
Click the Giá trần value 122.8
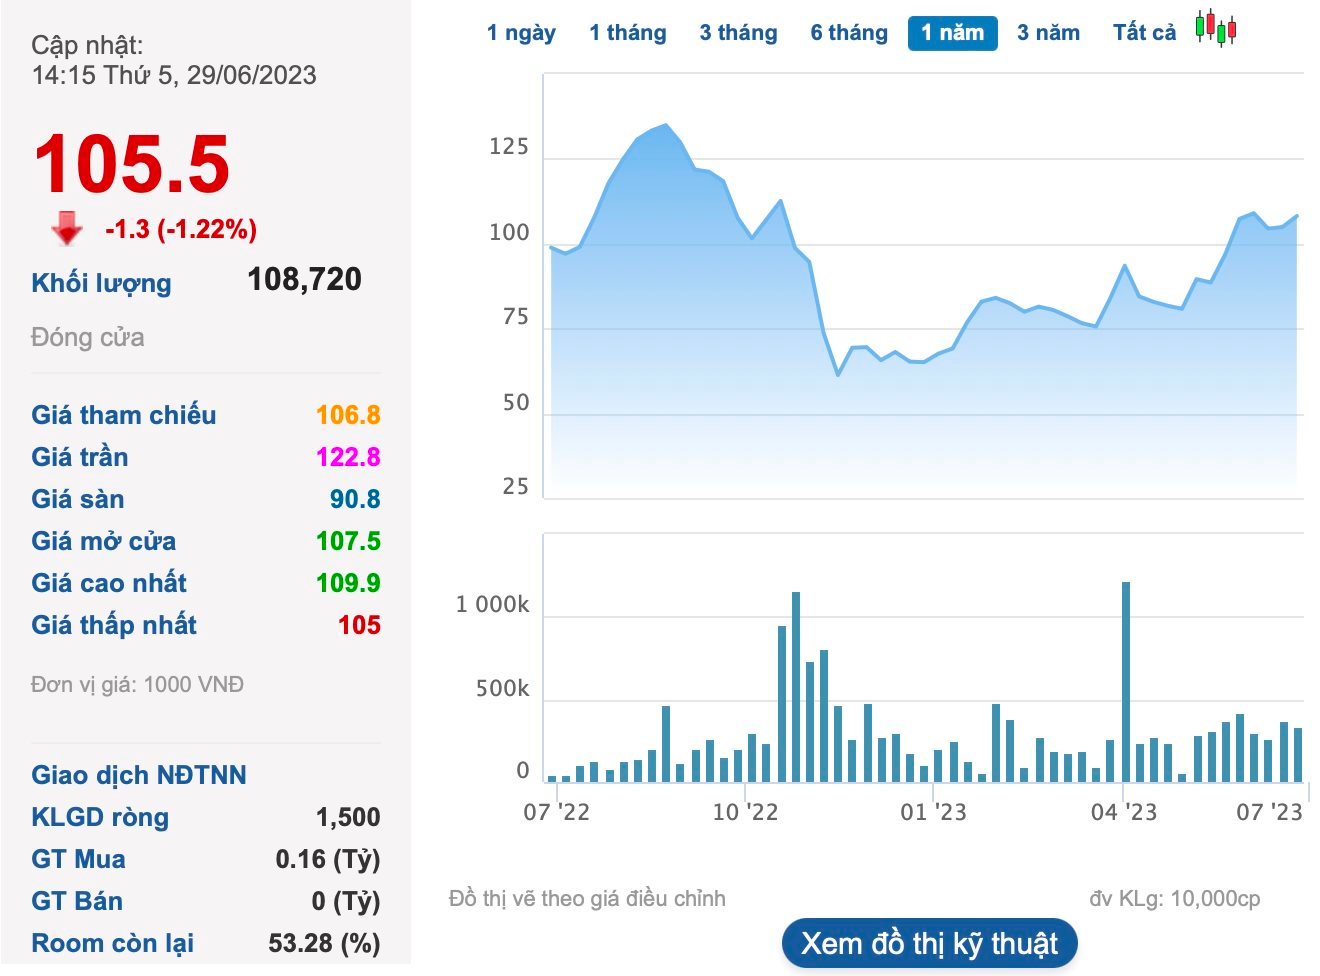348,457
